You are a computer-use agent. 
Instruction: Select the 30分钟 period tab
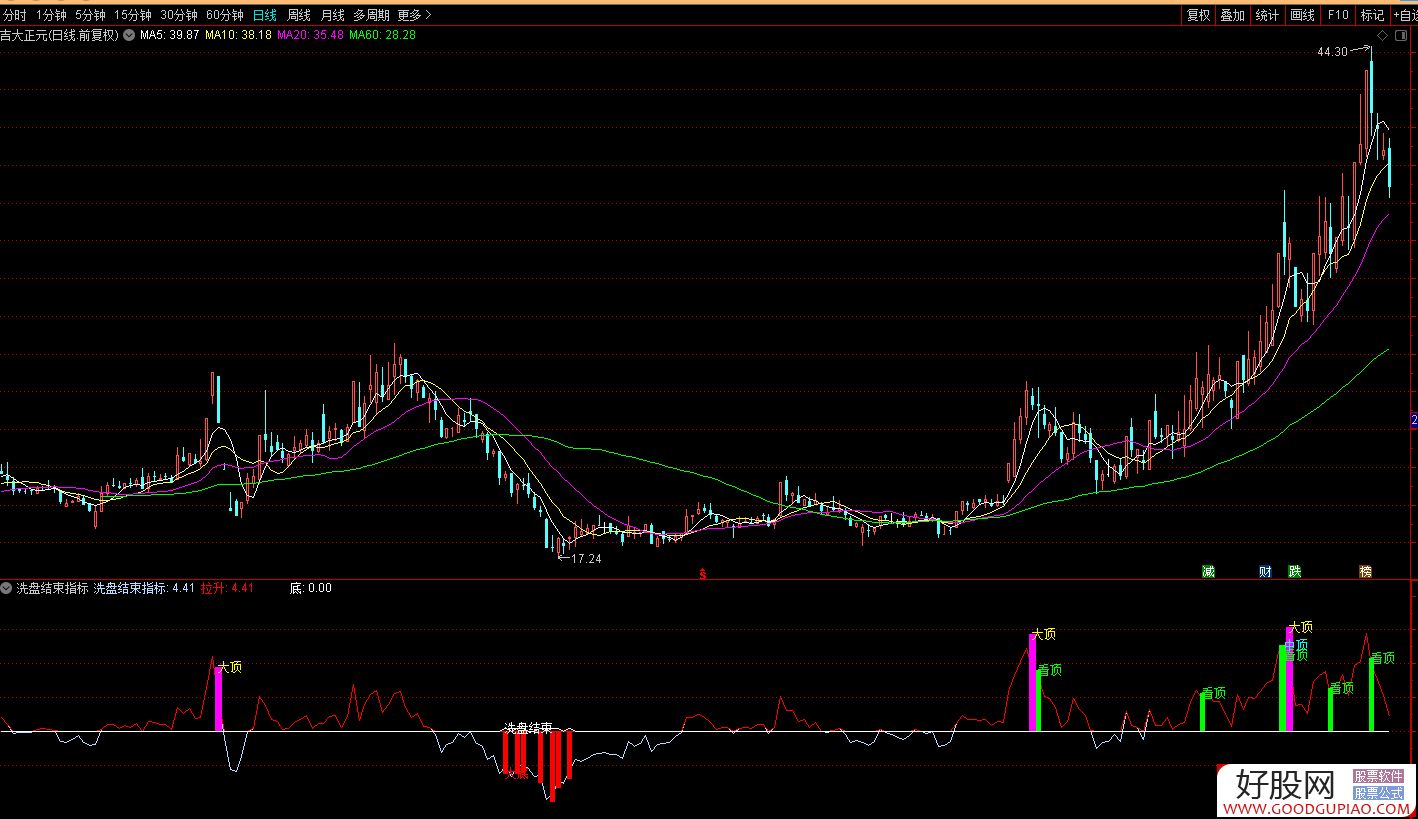point(179,15)
